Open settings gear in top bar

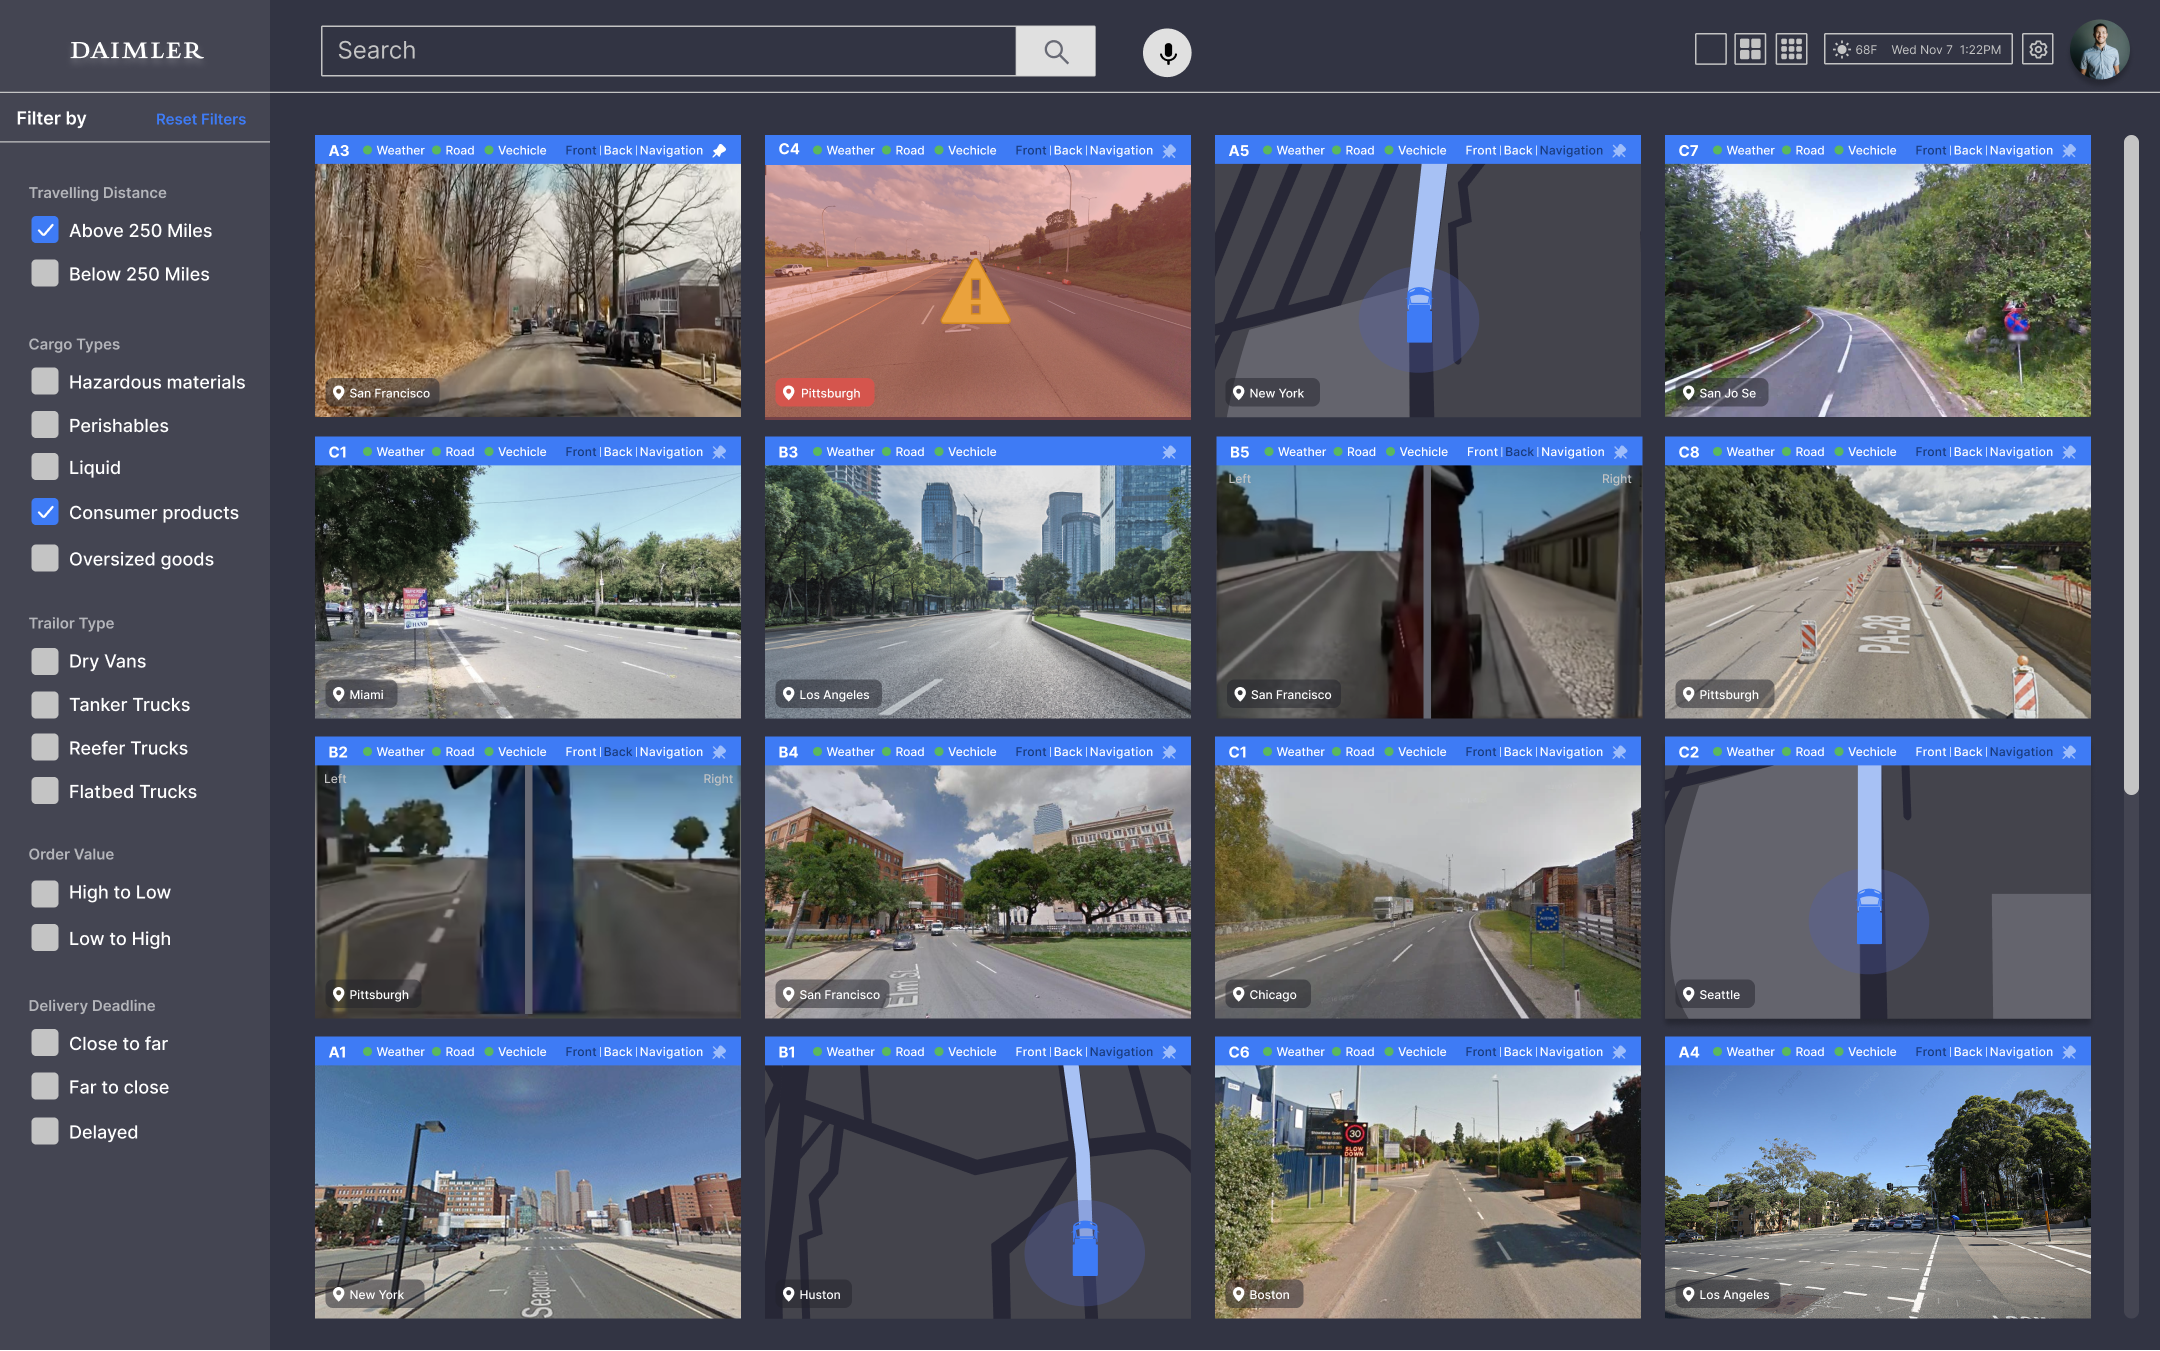click(2038, 49)
